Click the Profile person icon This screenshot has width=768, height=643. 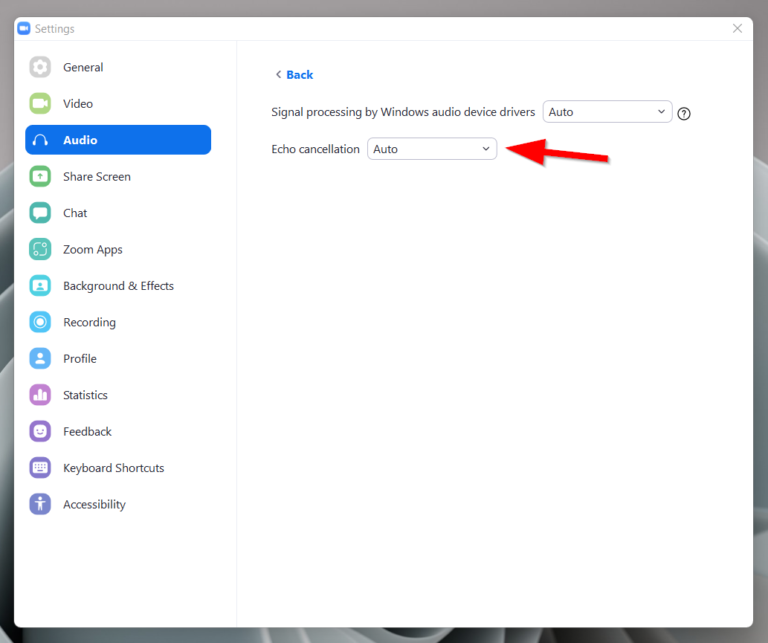pyautogui.click(x=40, y=358)
